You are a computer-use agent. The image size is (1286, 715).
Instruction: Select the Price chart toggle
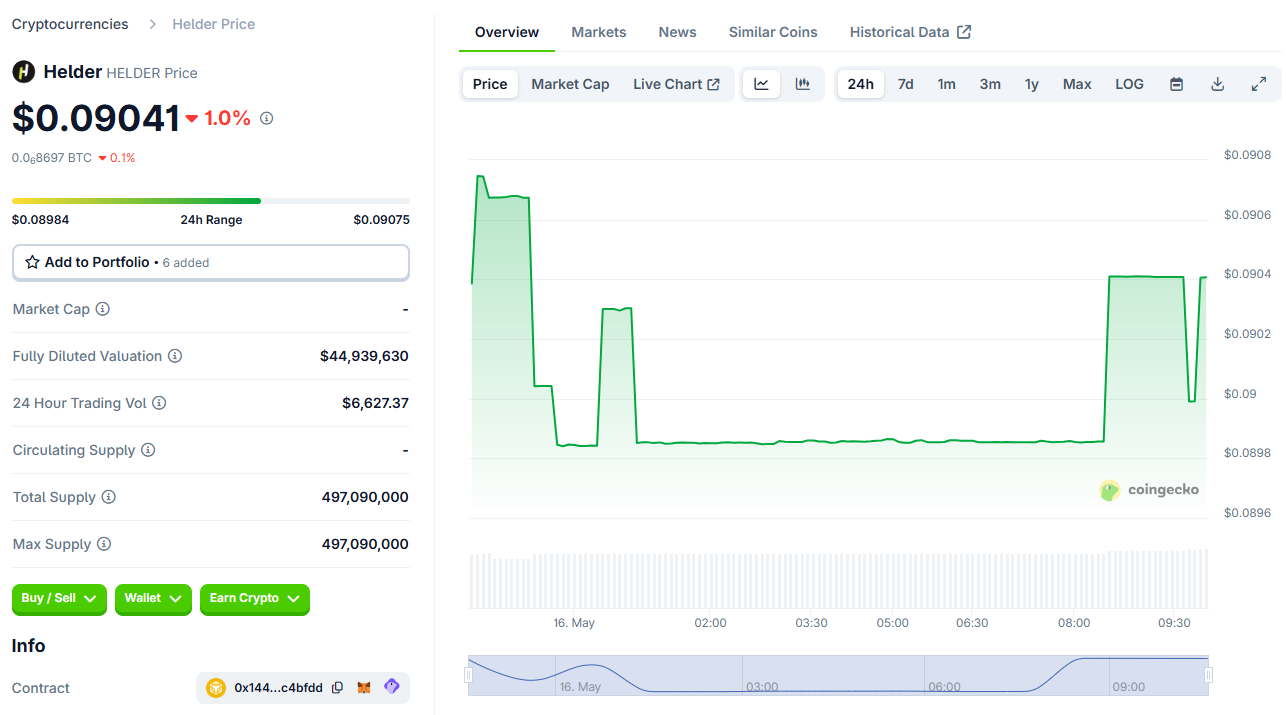(x=490, y=84)
